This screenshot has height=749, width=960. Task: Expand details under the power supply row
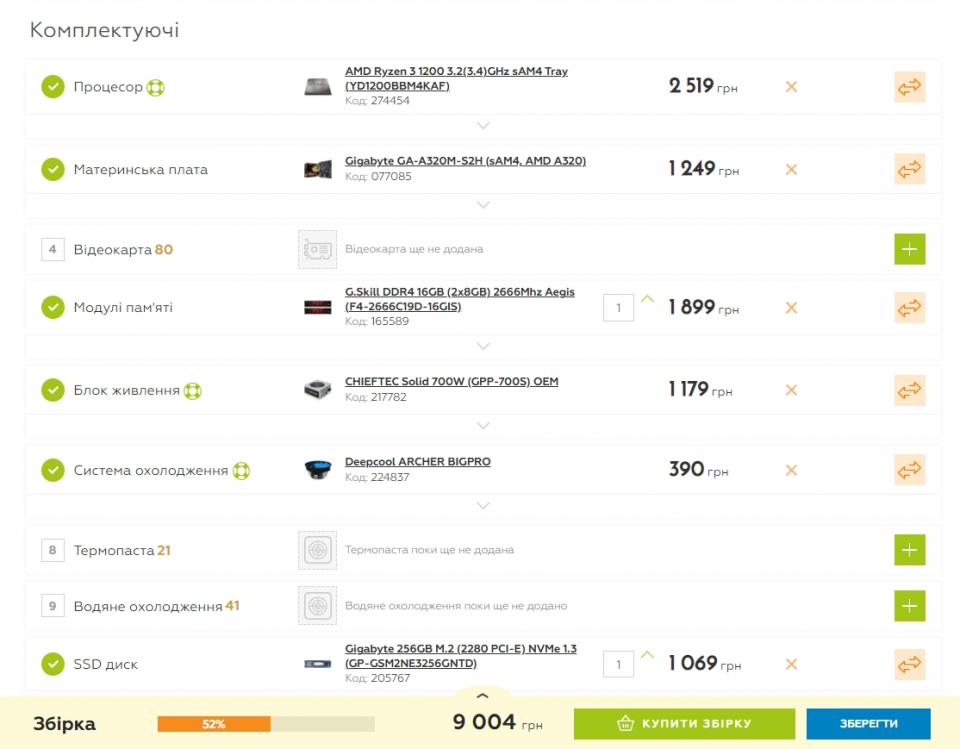(x=483, y=425)
